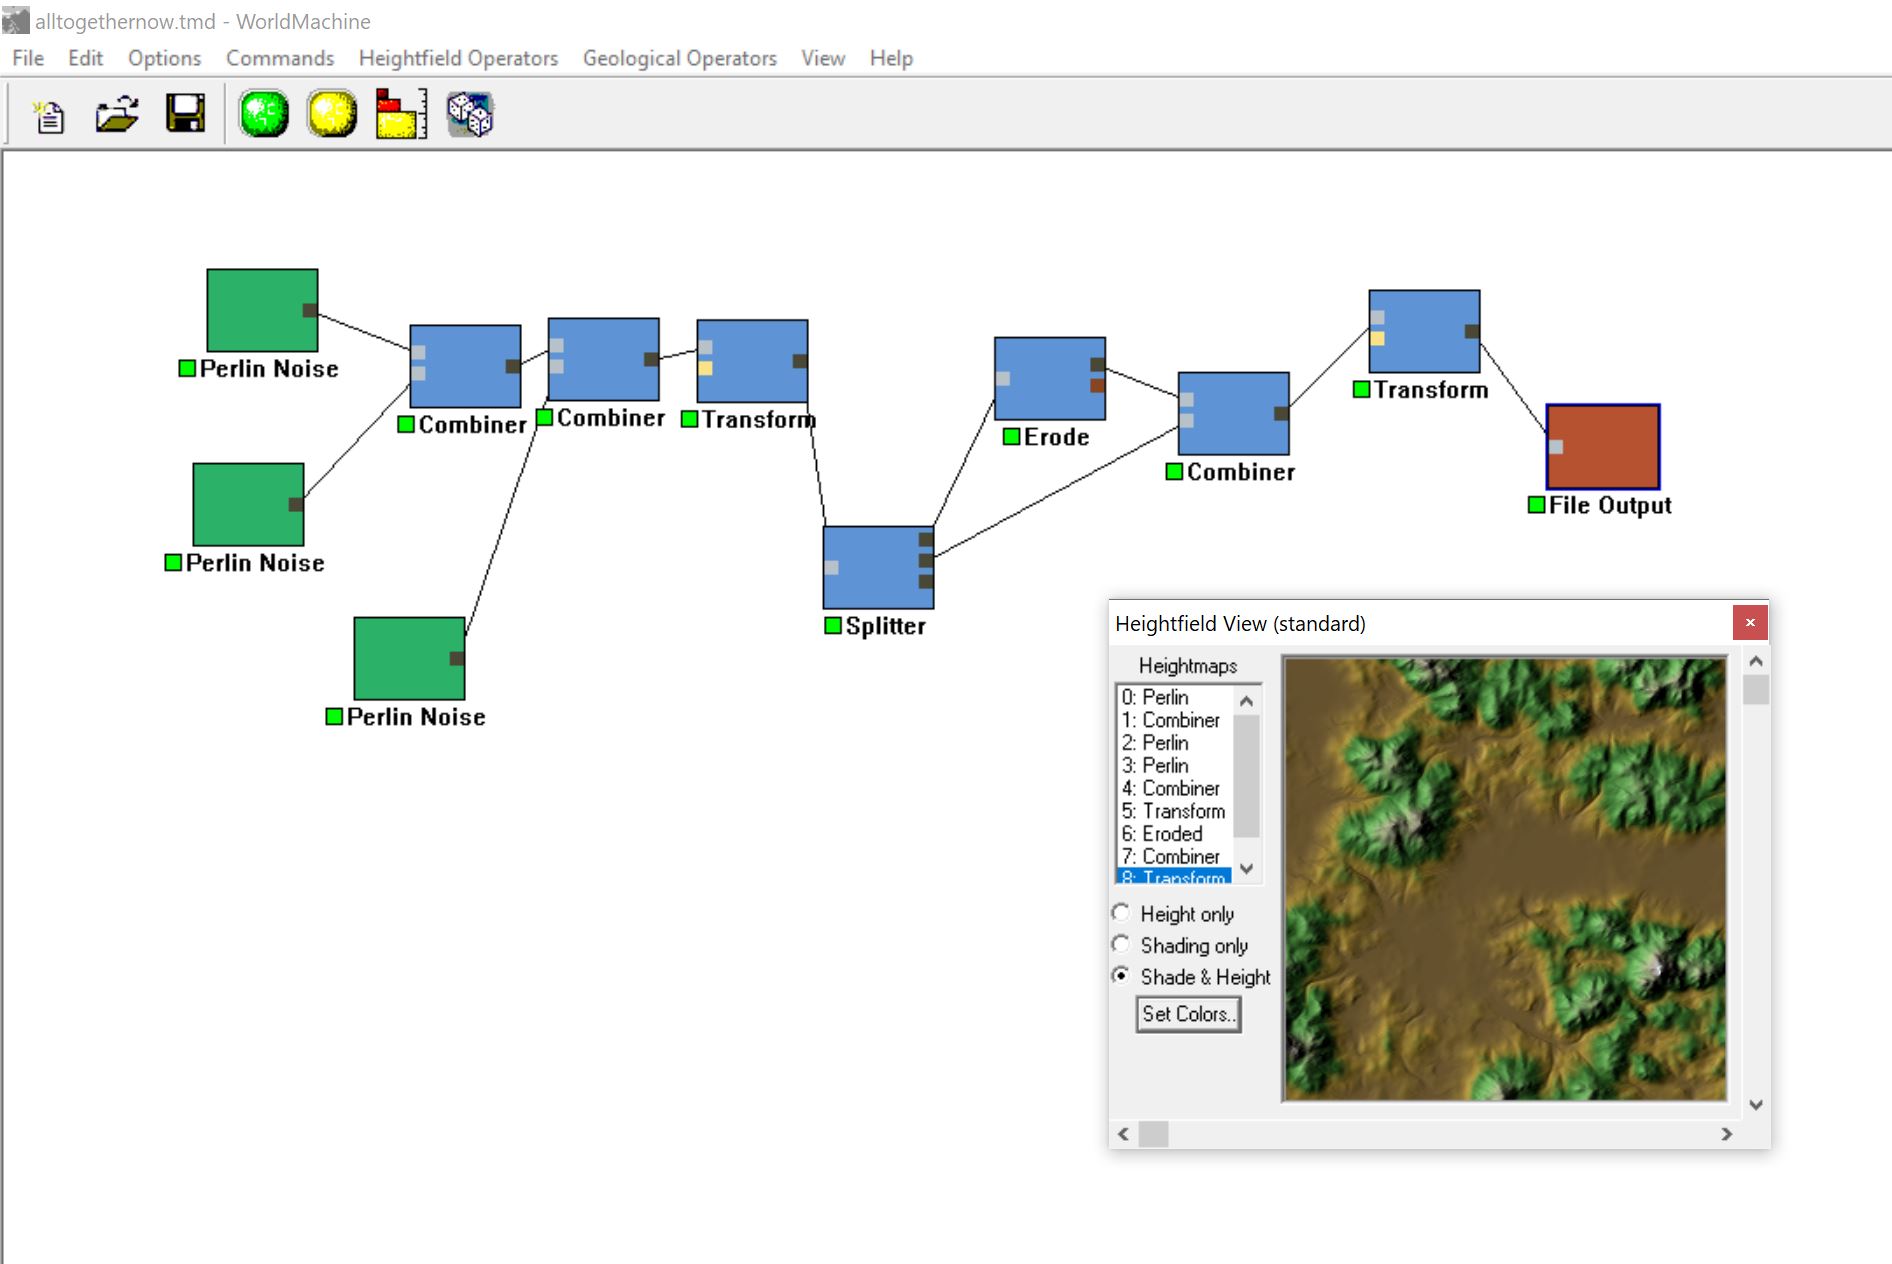The width and height of the screenshot is (1892, 1264).
Task: Select 6: Eroded in the Heightmaps list
Action: pyautogui.click(x=1162, y=834)
